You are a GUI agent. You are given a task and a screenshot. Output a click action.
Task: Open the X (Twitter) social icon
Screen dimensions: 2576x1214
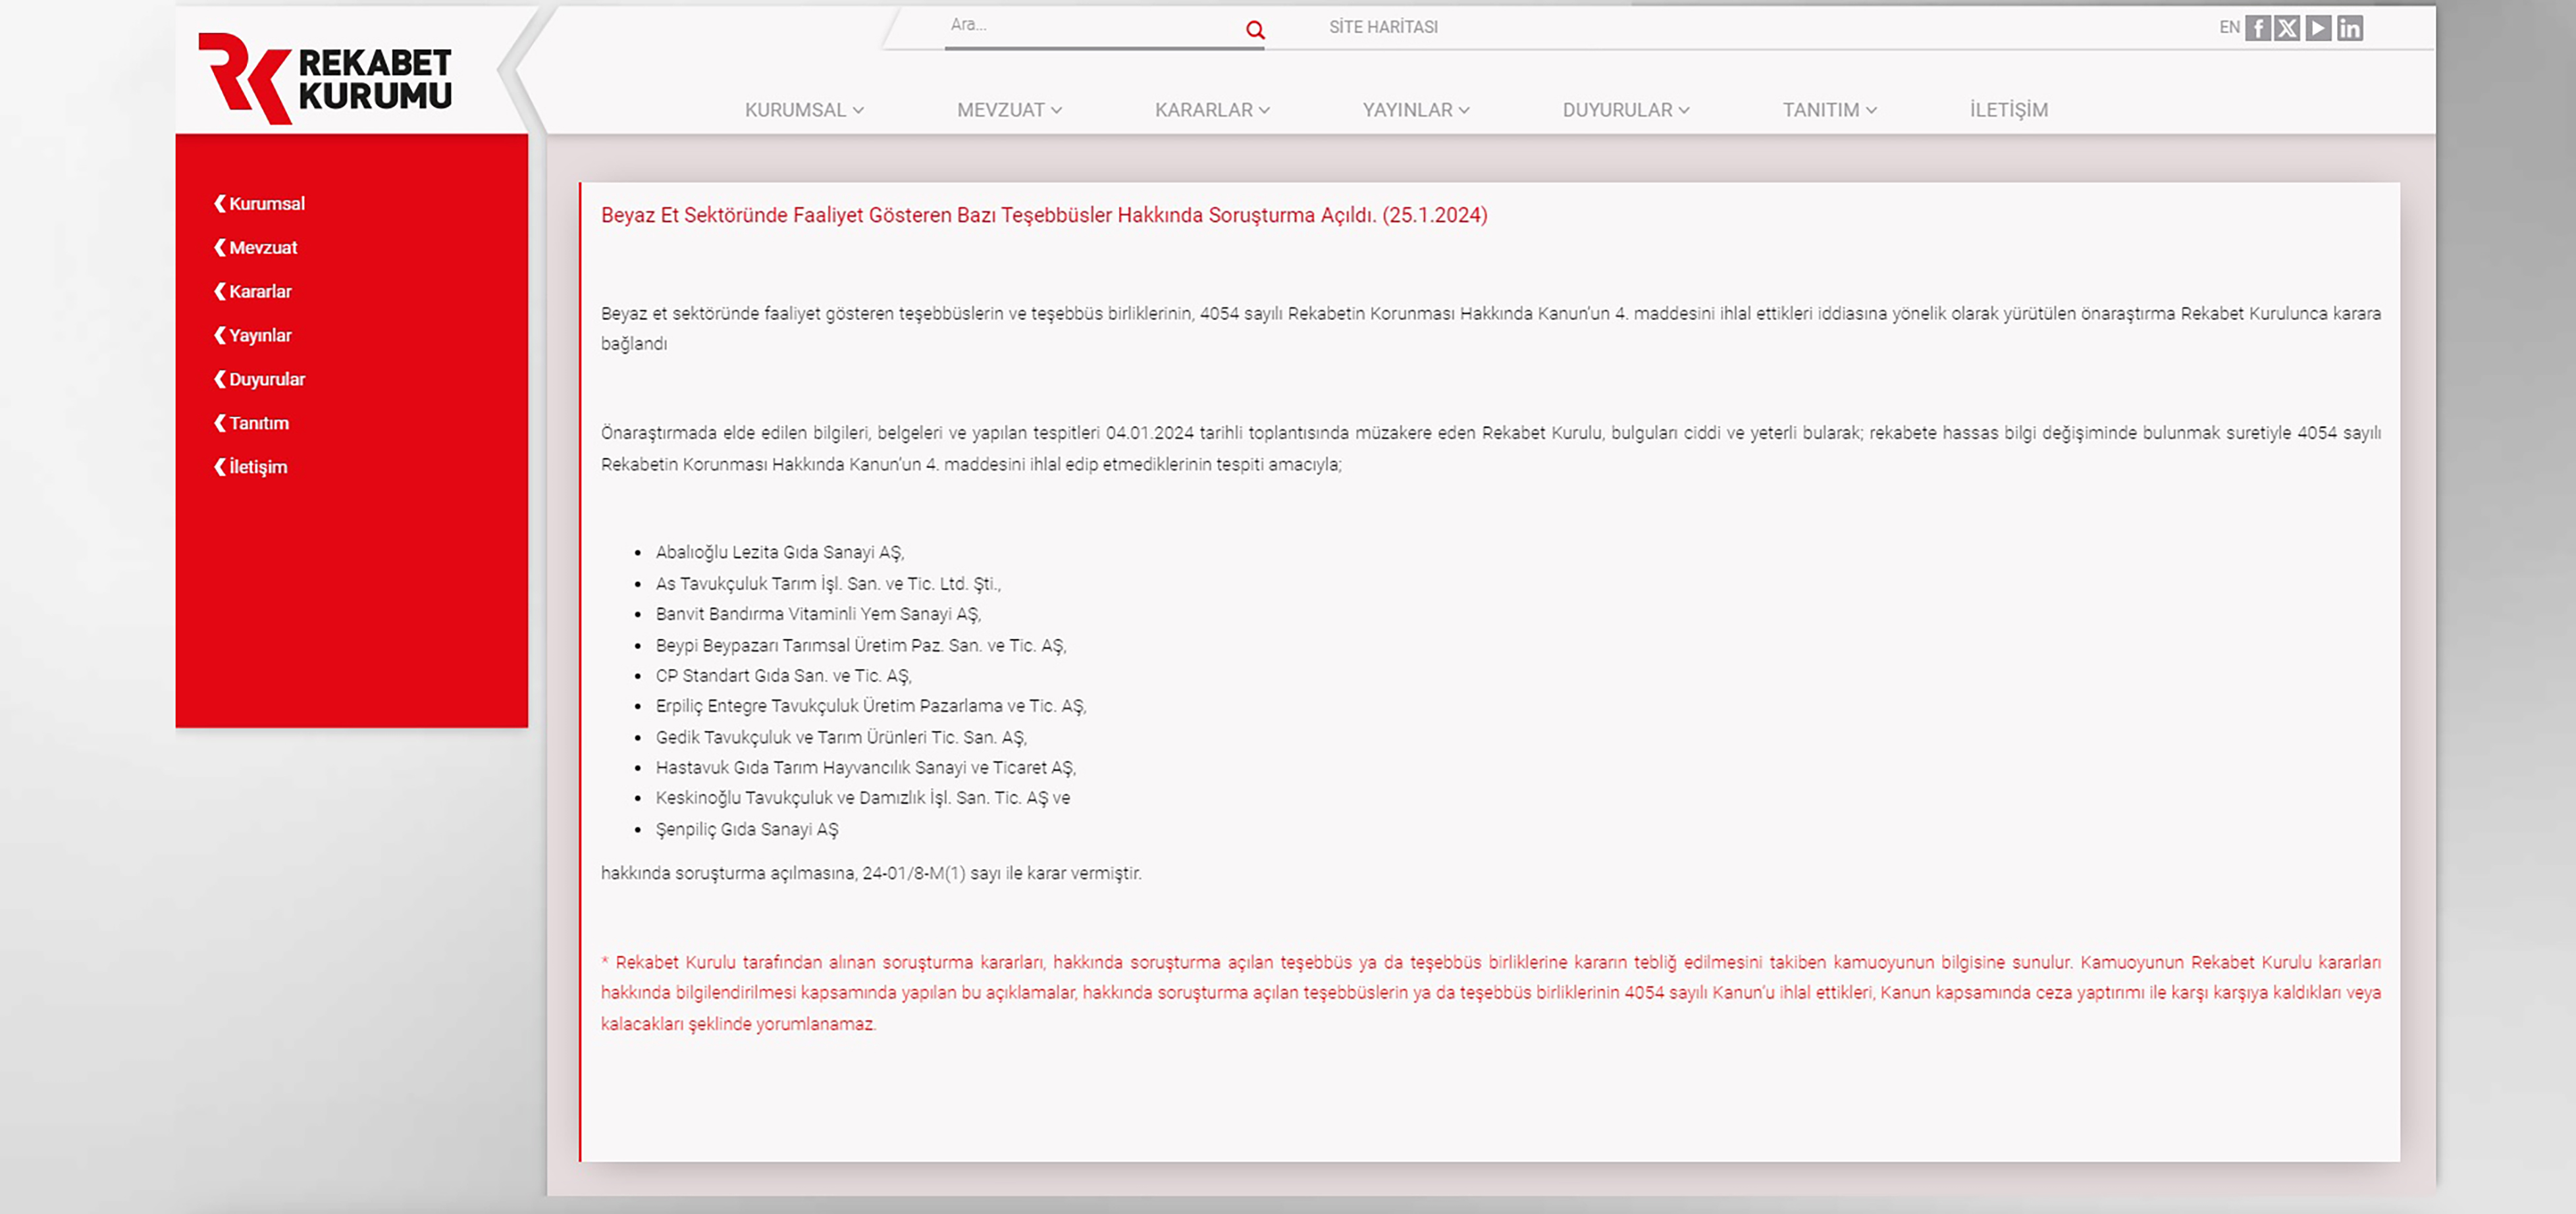point(2287,28)
